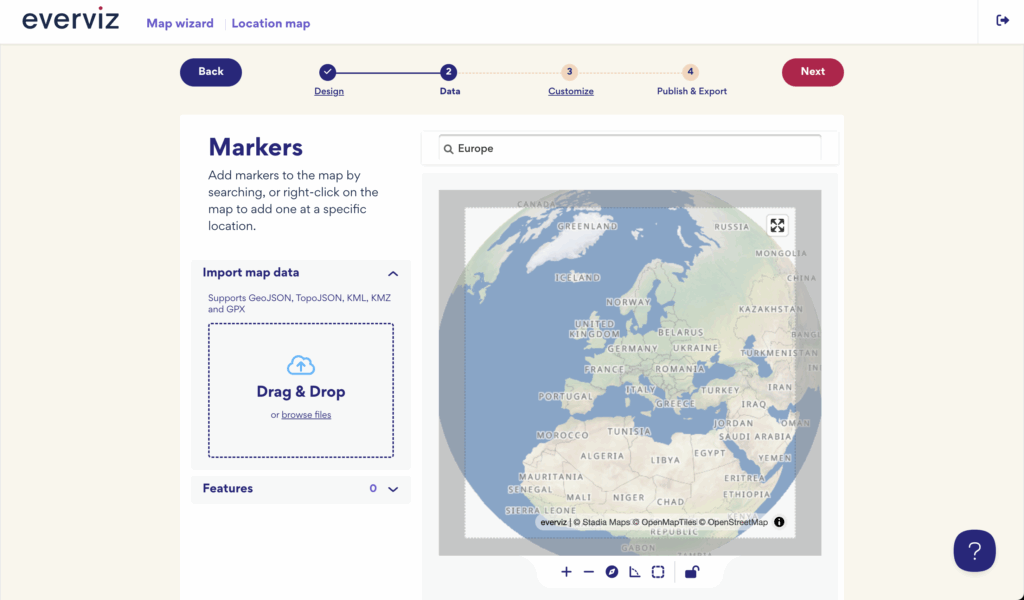The height and width of the screenshot is (600, 1024).
Task: Toggle the sign-out icon in the header
Action: [1001, 19]
